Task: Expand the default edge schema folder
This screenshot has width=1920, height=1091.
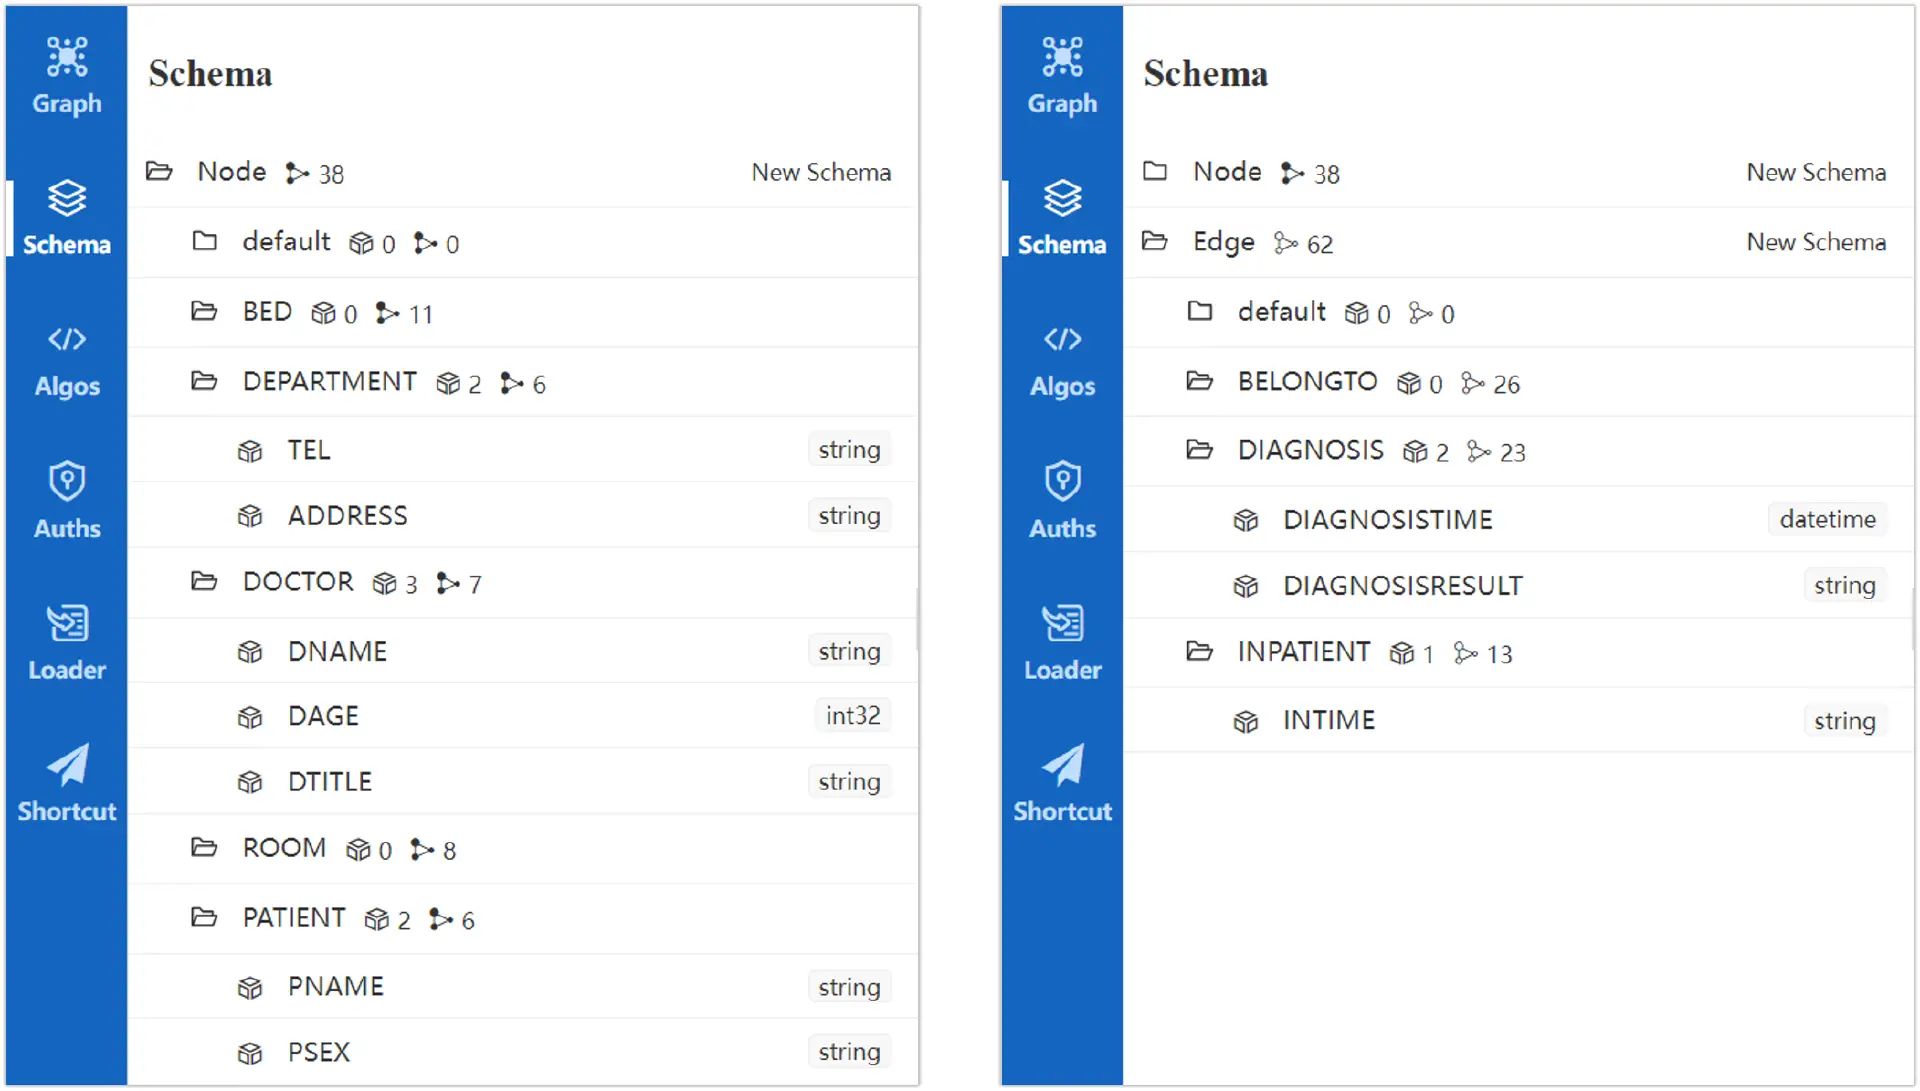Action: pyautogui.click(x=1199, y=312)
